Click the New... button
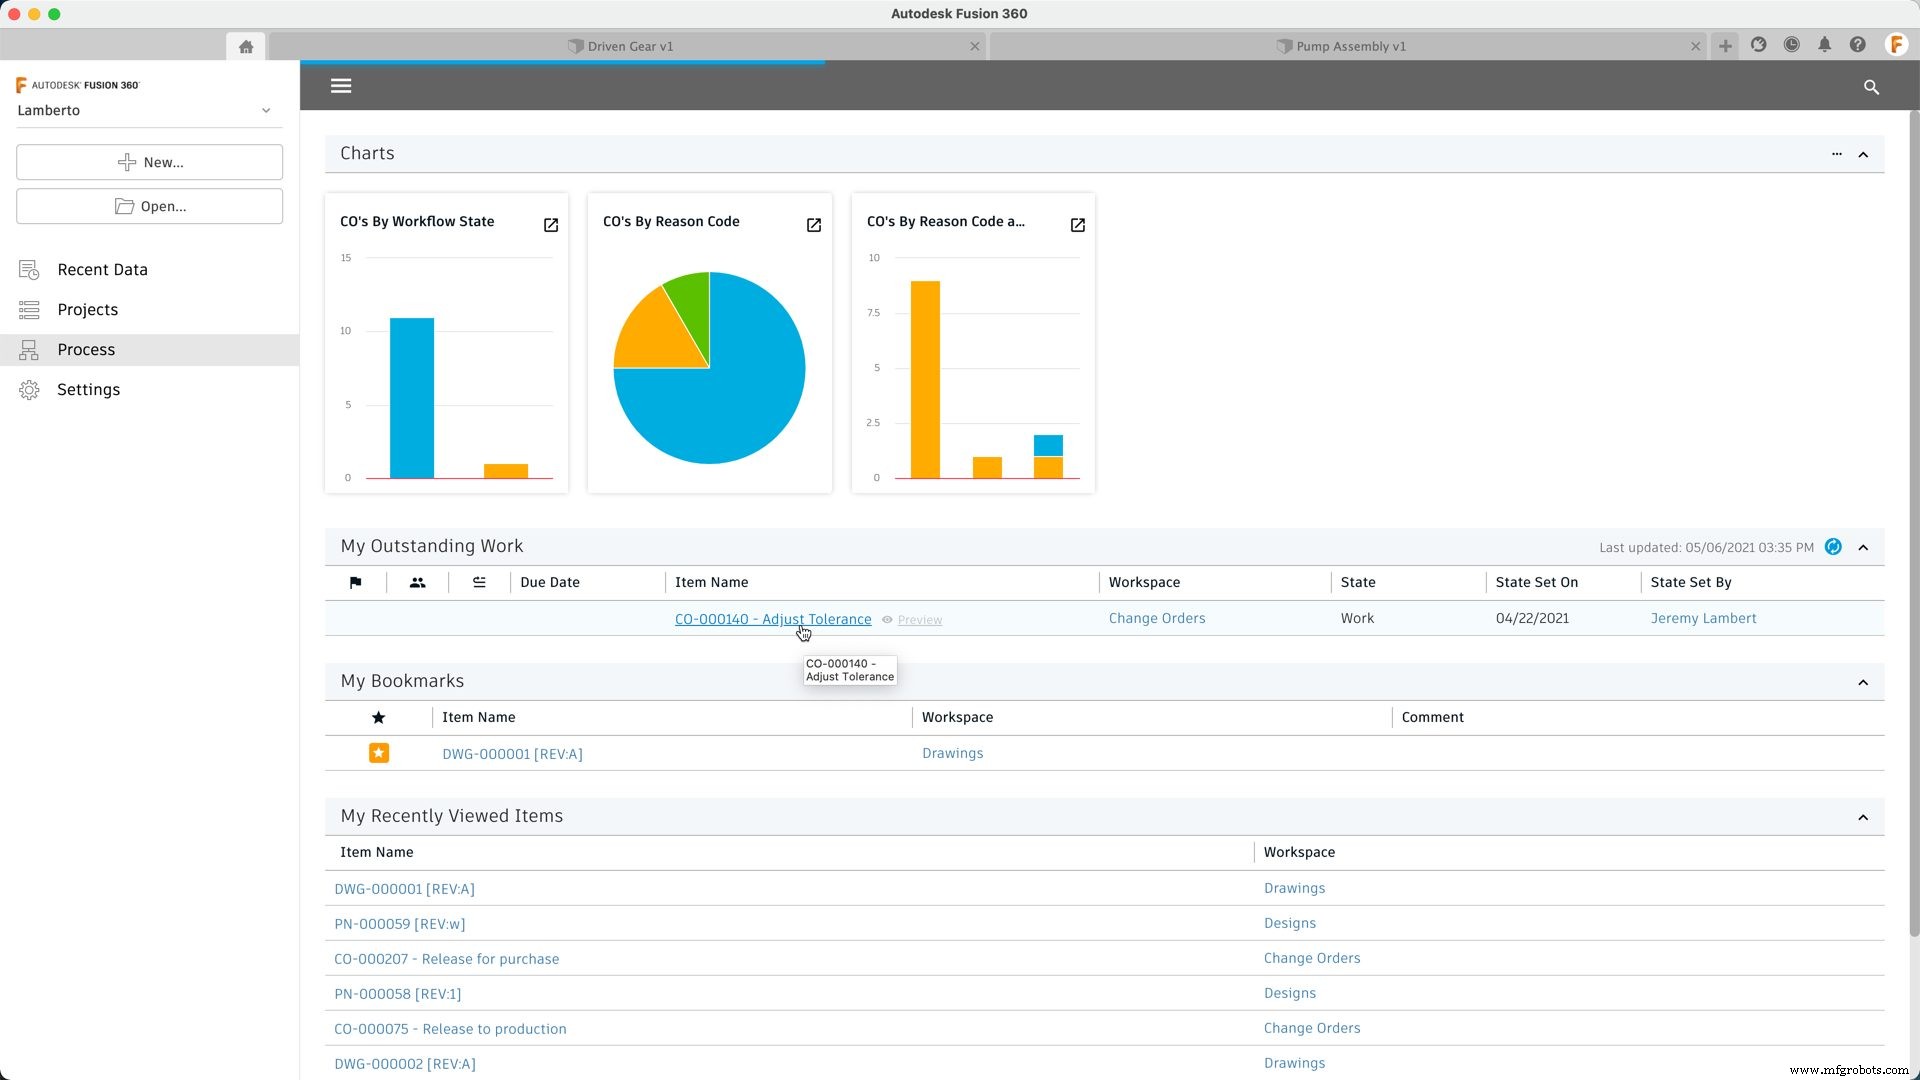The height and width of the screenshot is (1080, 1920). (x=150, y=162)
